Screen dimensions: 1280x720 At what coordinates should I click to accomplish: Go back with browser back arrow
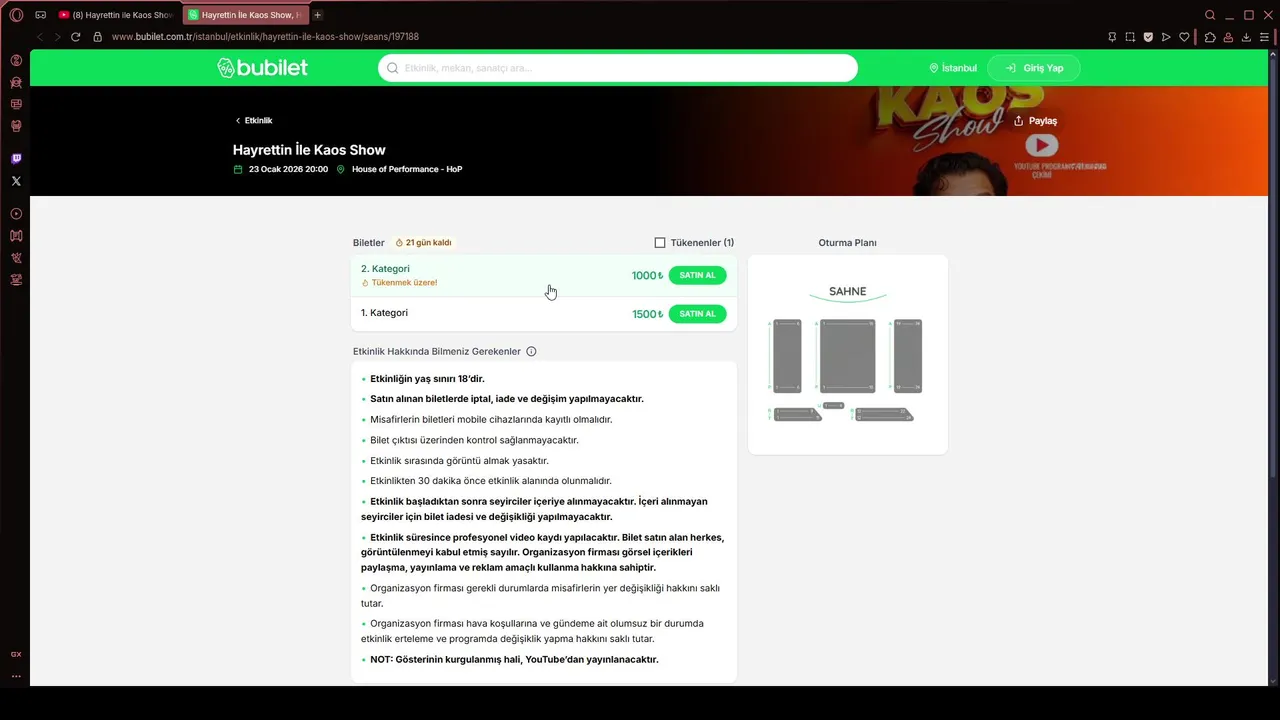(40, 37)
